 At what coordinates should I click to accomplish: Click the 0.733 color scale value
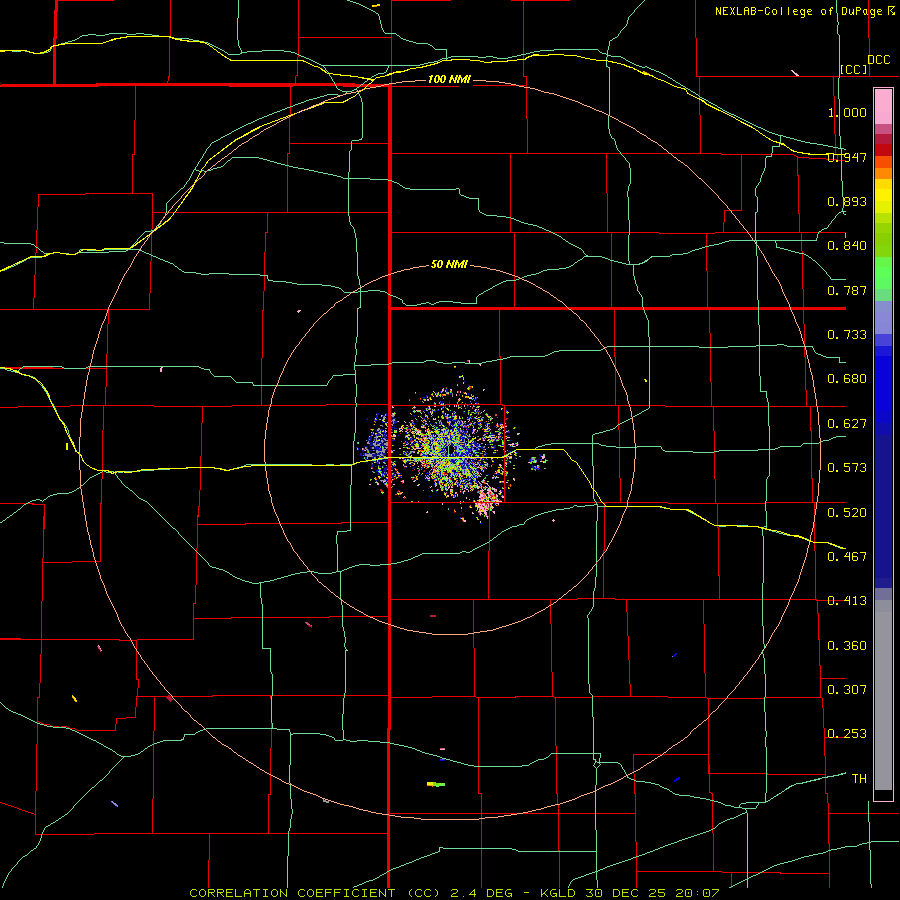click(x=847, y=335)
